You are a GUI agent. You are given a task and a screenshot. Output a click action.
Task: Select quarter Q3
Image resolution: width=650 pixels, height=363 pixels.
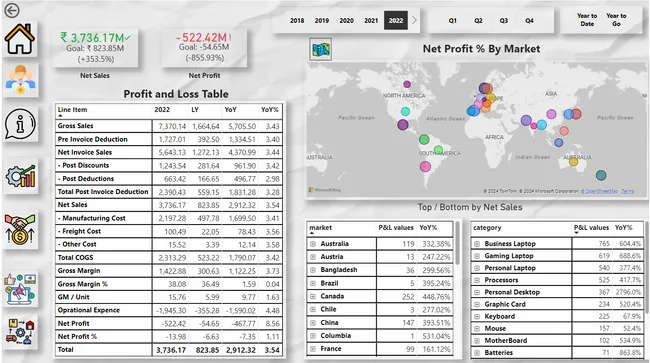point(504,20)
